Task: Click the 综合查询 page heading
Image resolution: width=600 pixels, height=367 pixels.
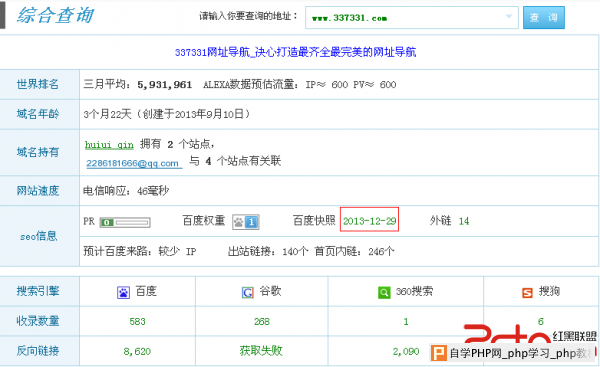Action: (x=55, y=16)
